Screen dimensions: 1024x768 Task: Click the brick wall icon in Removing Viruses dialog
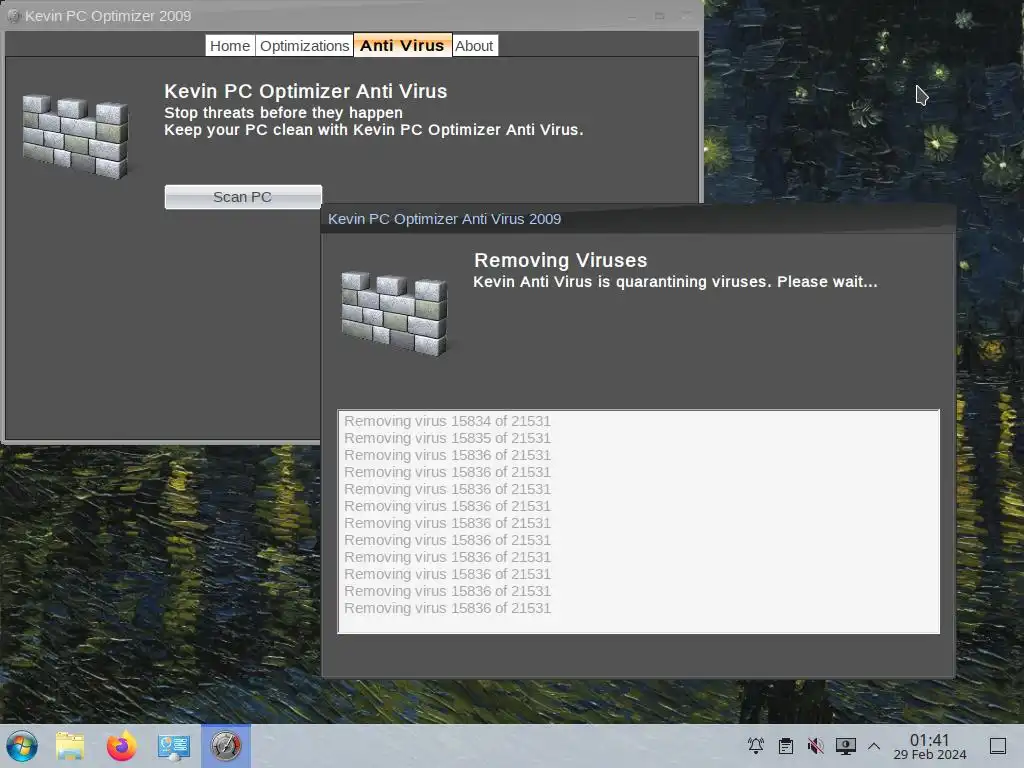pos(394,313)
